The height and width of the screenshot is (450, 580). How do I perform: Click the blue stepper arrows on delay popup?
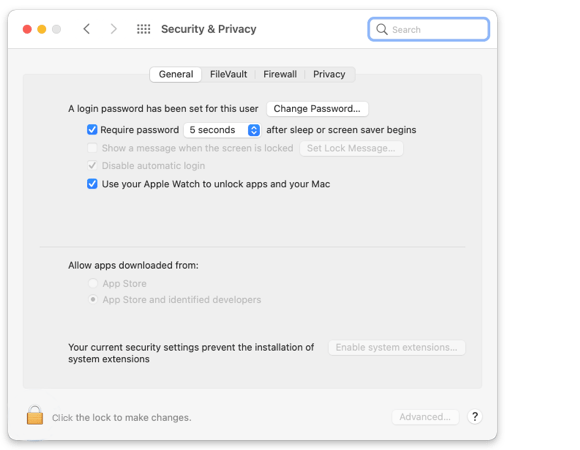[x=254, y=130]
